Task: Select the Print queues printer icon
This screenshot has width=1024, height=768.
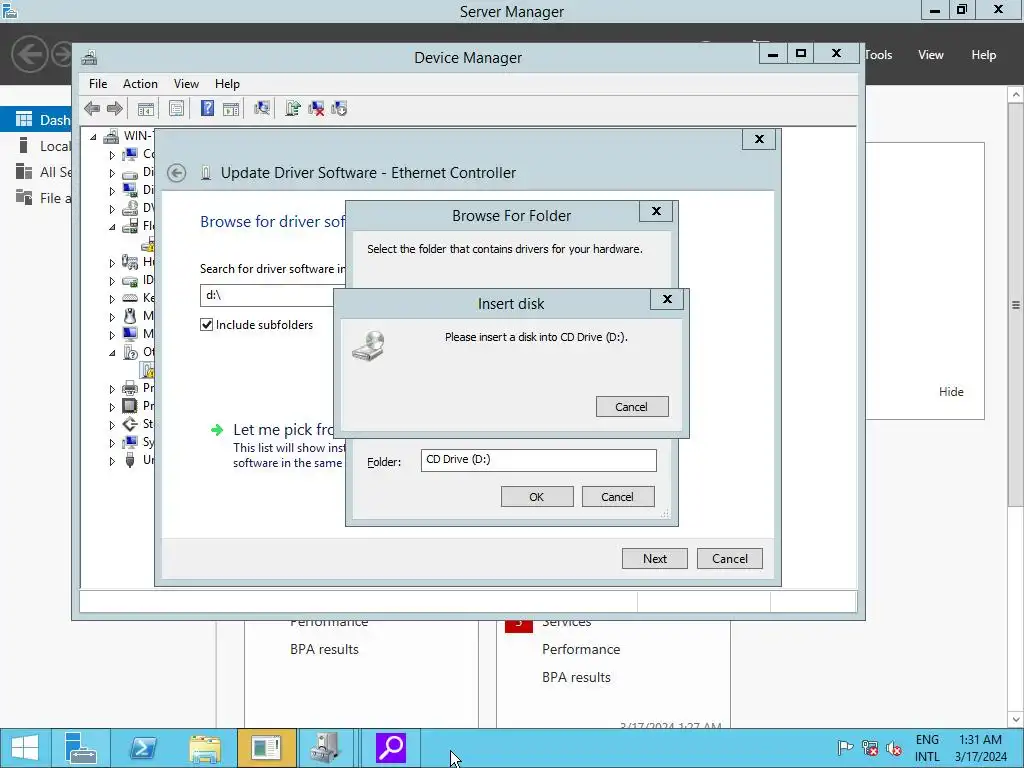Action: (x=130, y=388)
